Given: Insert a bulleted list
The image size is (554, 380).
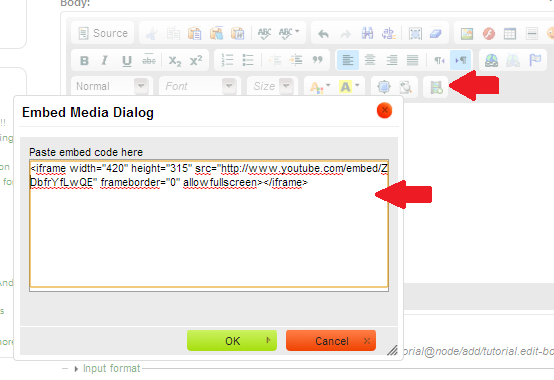Looking at the screenshot, I should coord(248,60).
